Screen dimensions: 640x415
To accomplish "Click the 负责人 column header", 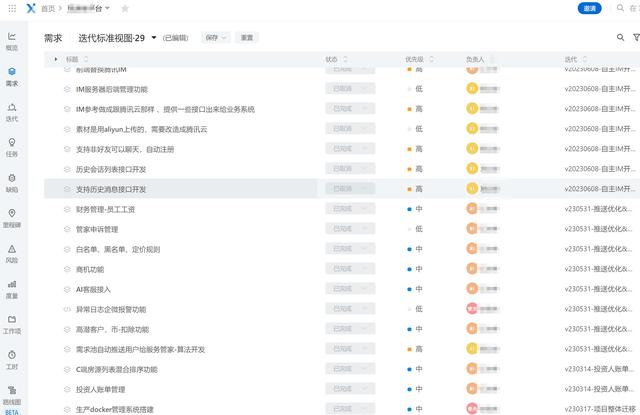I will 475,60.
